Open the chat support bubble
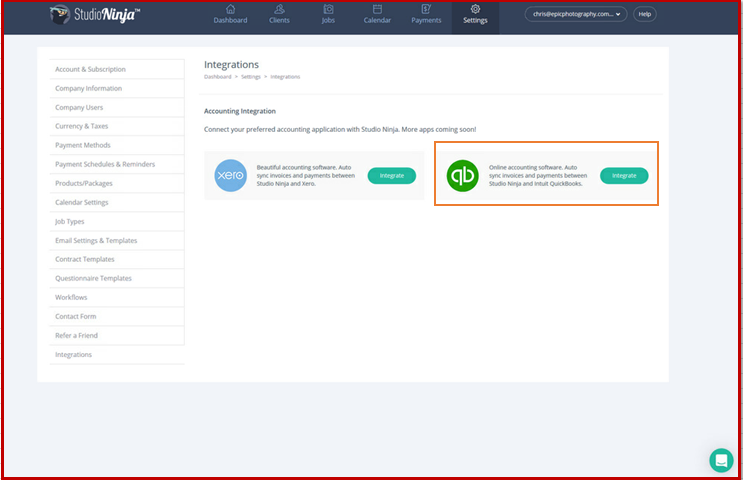Screen dimensions: 743x480 coord(721,460)
